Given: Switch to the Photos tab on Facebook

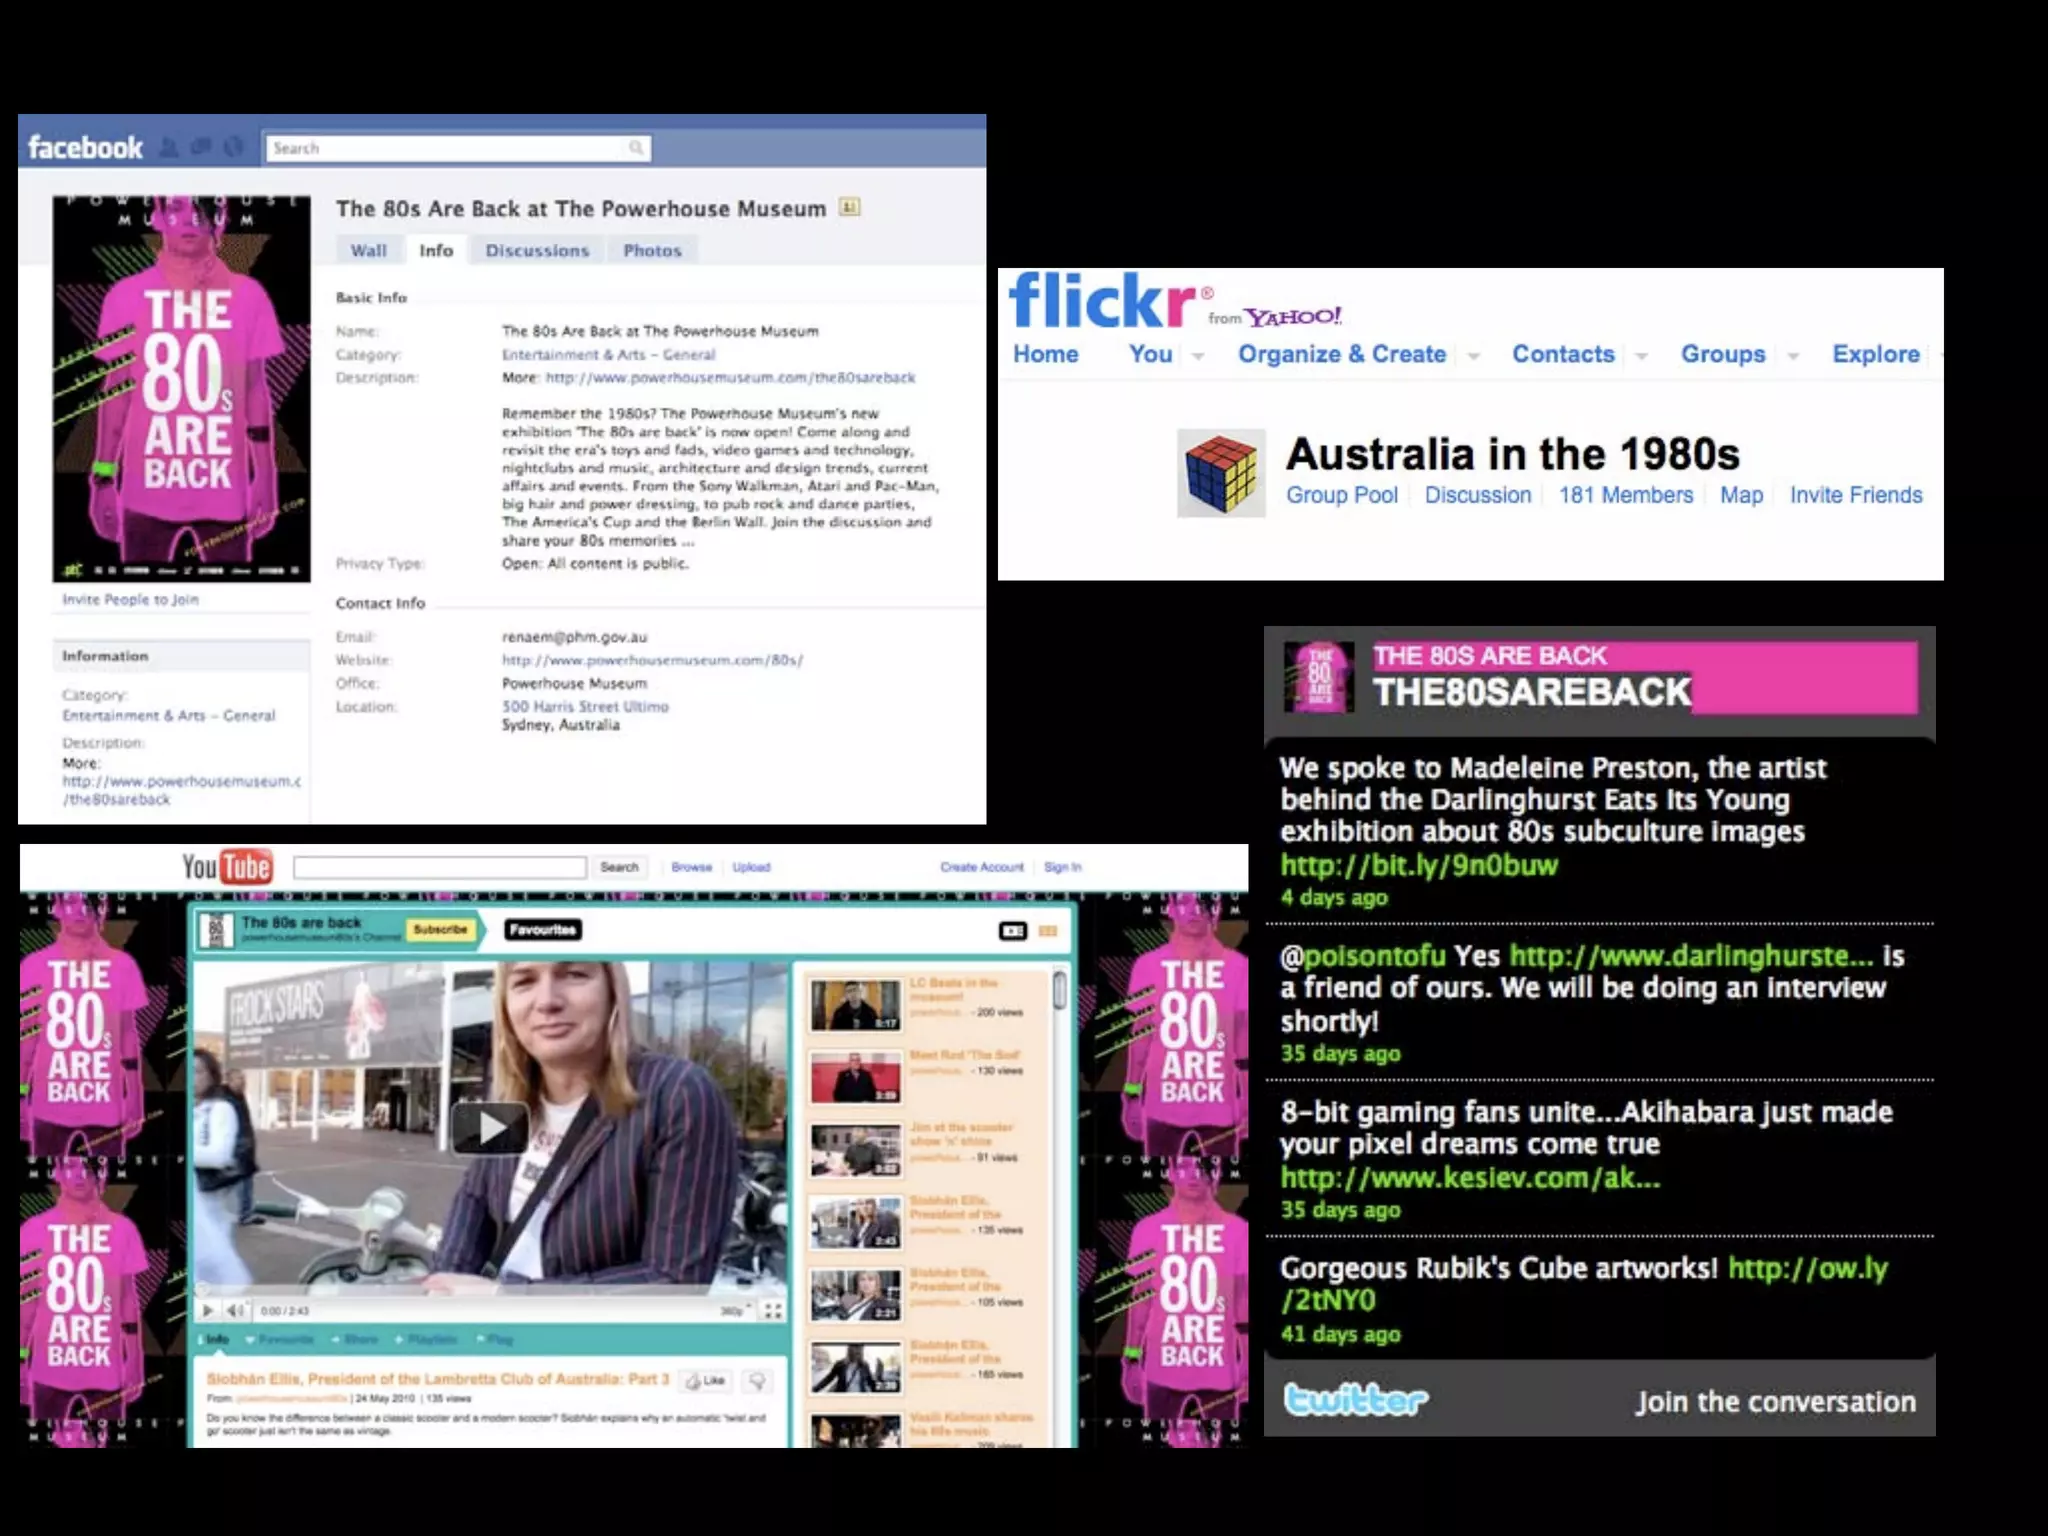Looking at the screenshot, I should 652,250.
